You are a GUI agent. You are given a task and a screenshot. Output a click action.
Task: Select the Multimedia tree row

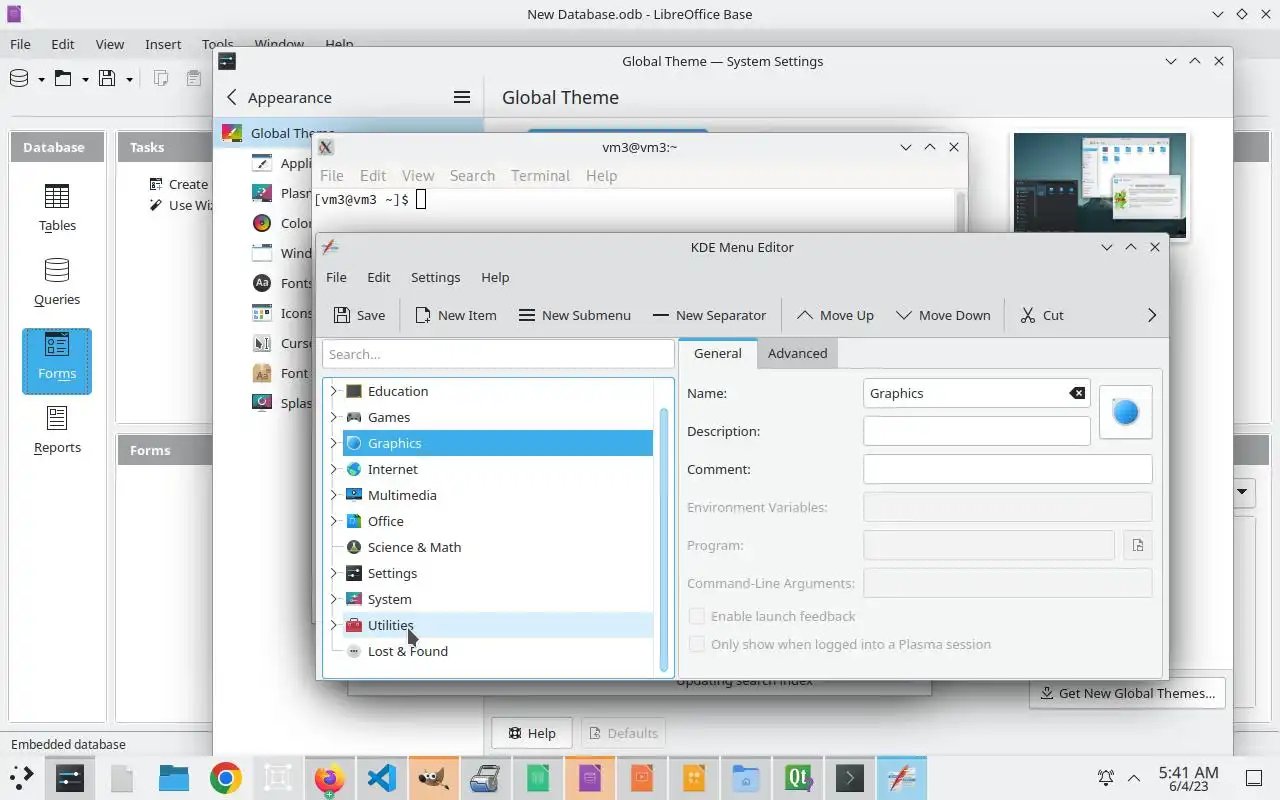(x=498, y=495)
